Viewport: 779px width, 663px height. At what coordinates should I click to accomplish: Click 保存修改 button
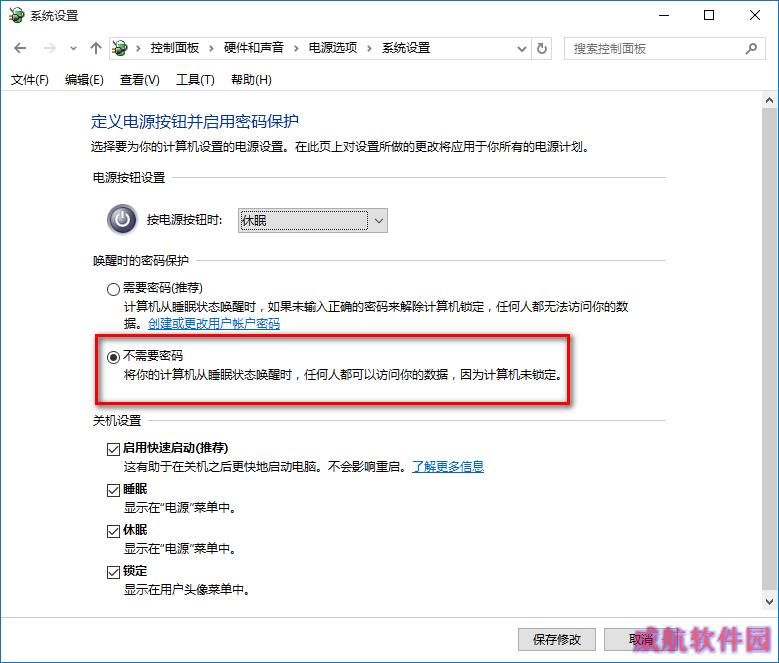[557, 639]
